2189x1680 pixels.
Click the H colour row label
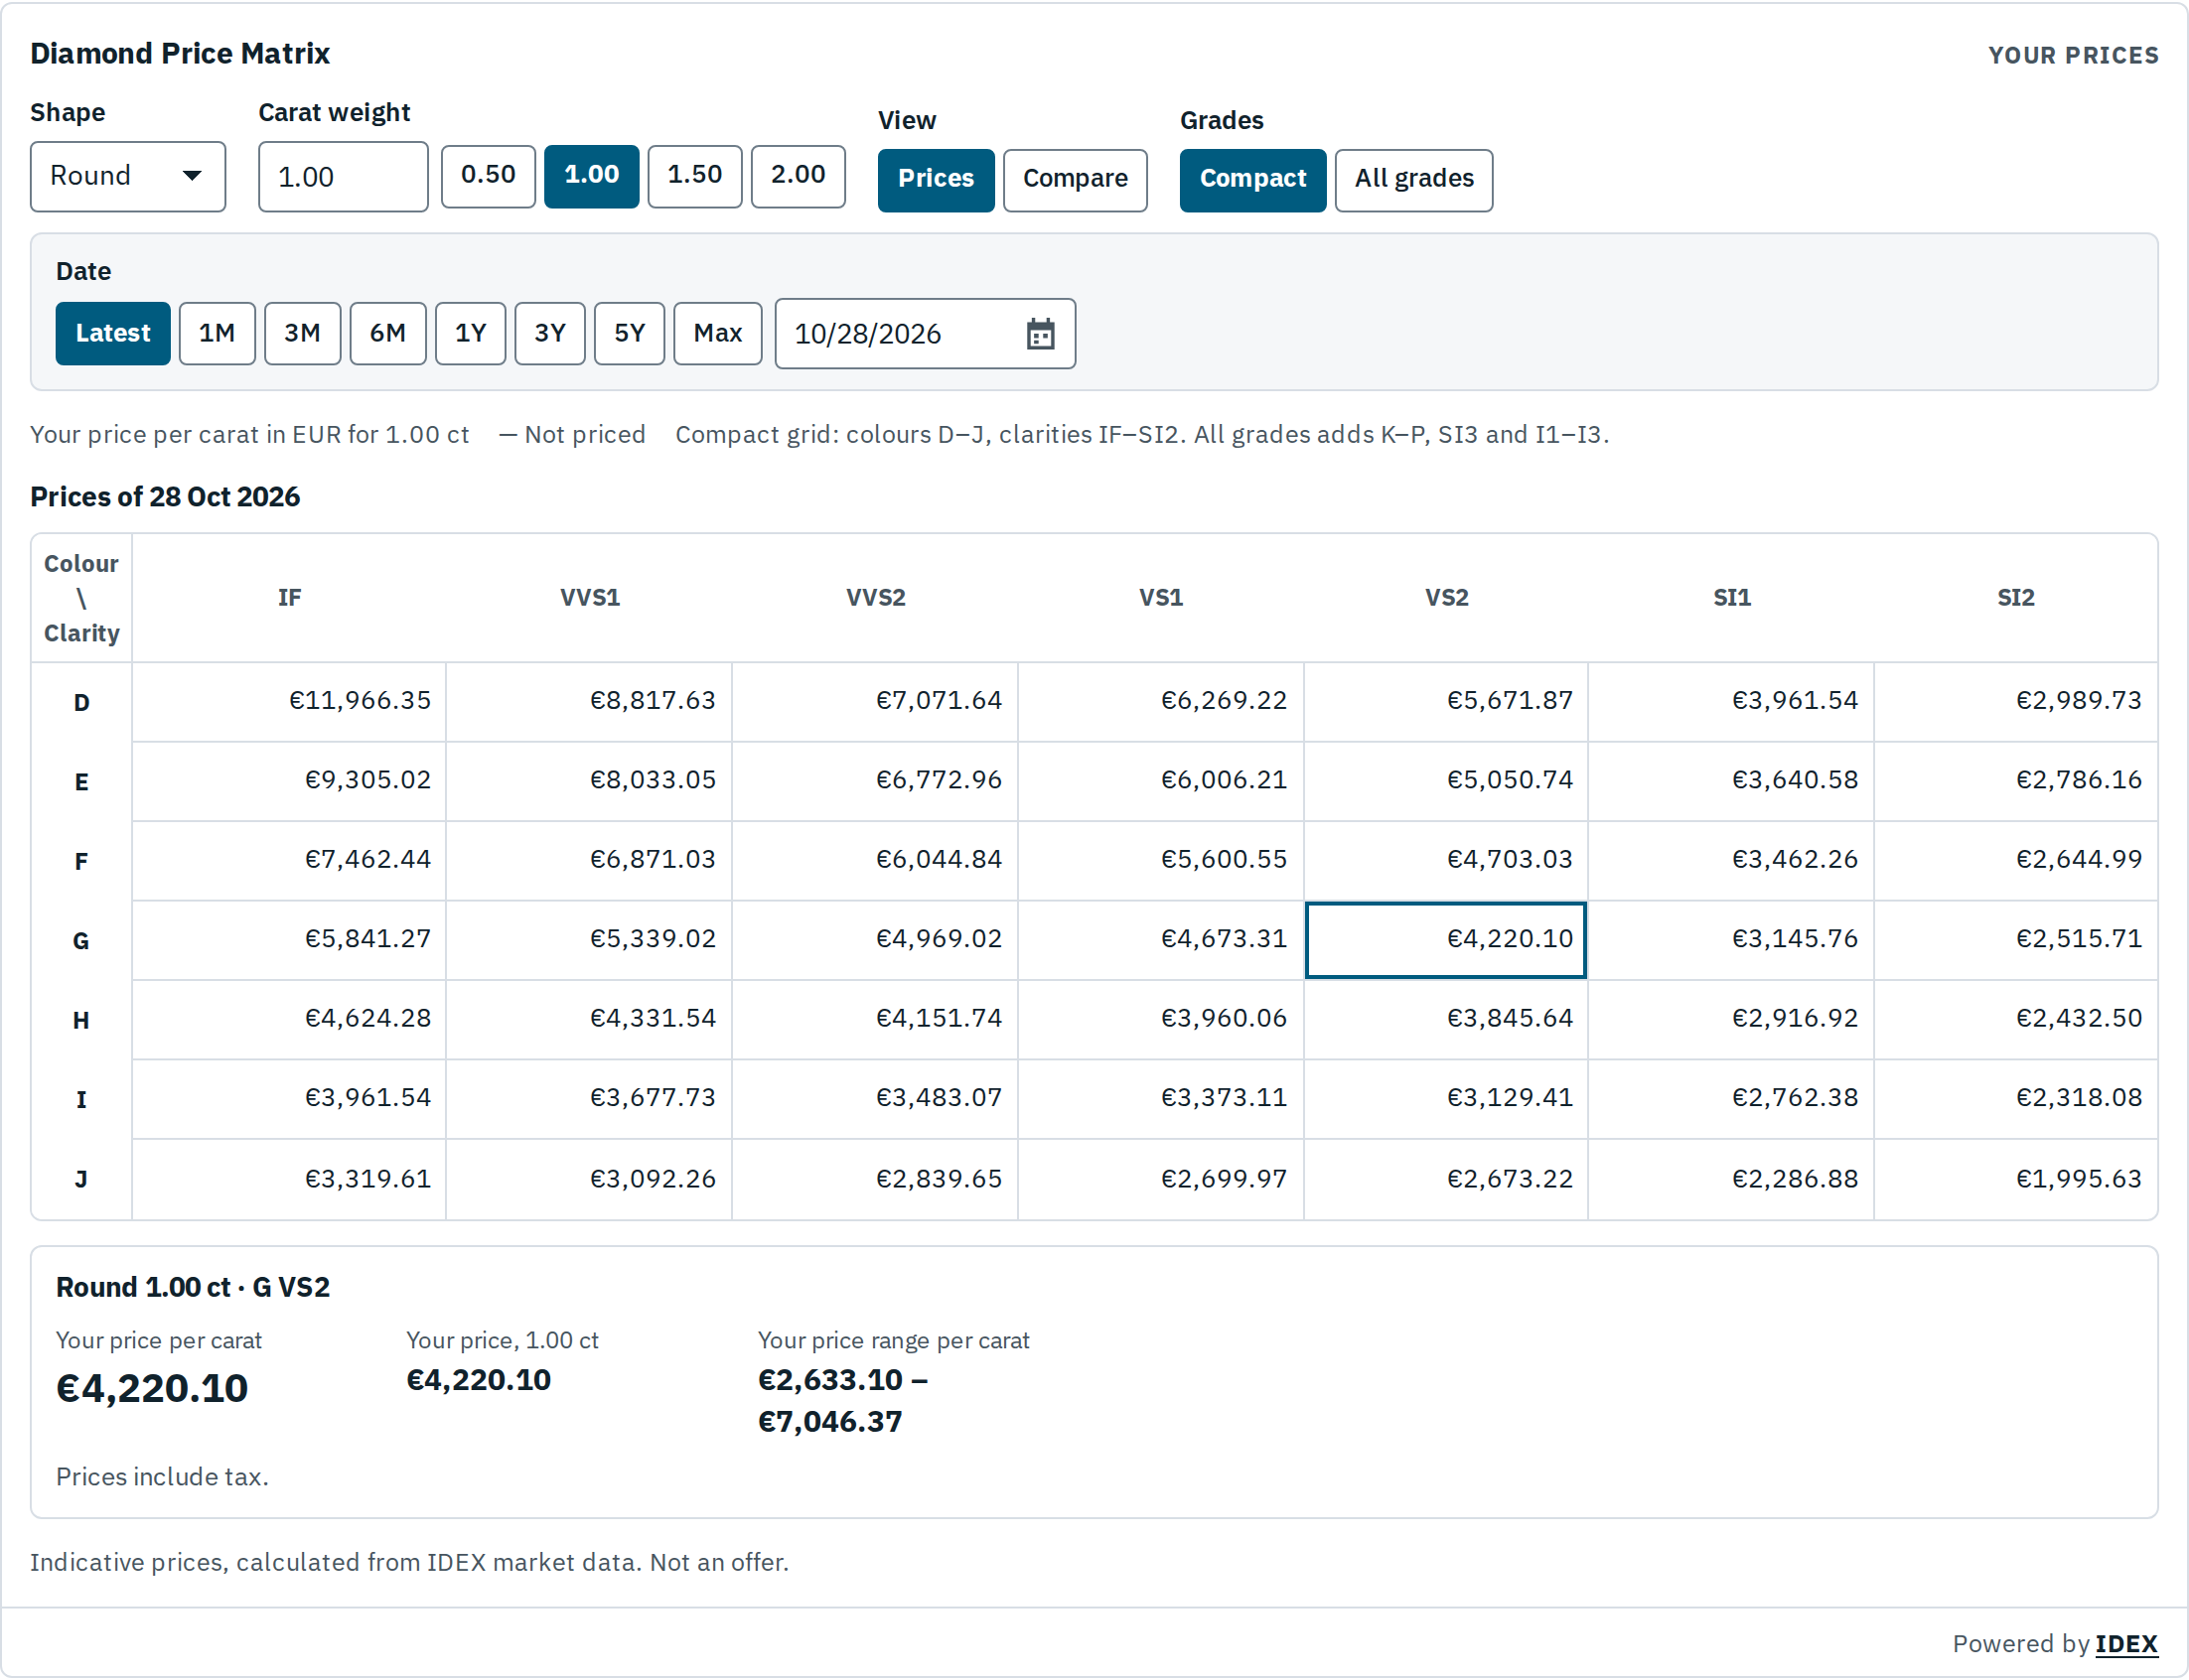[81, 1020]
